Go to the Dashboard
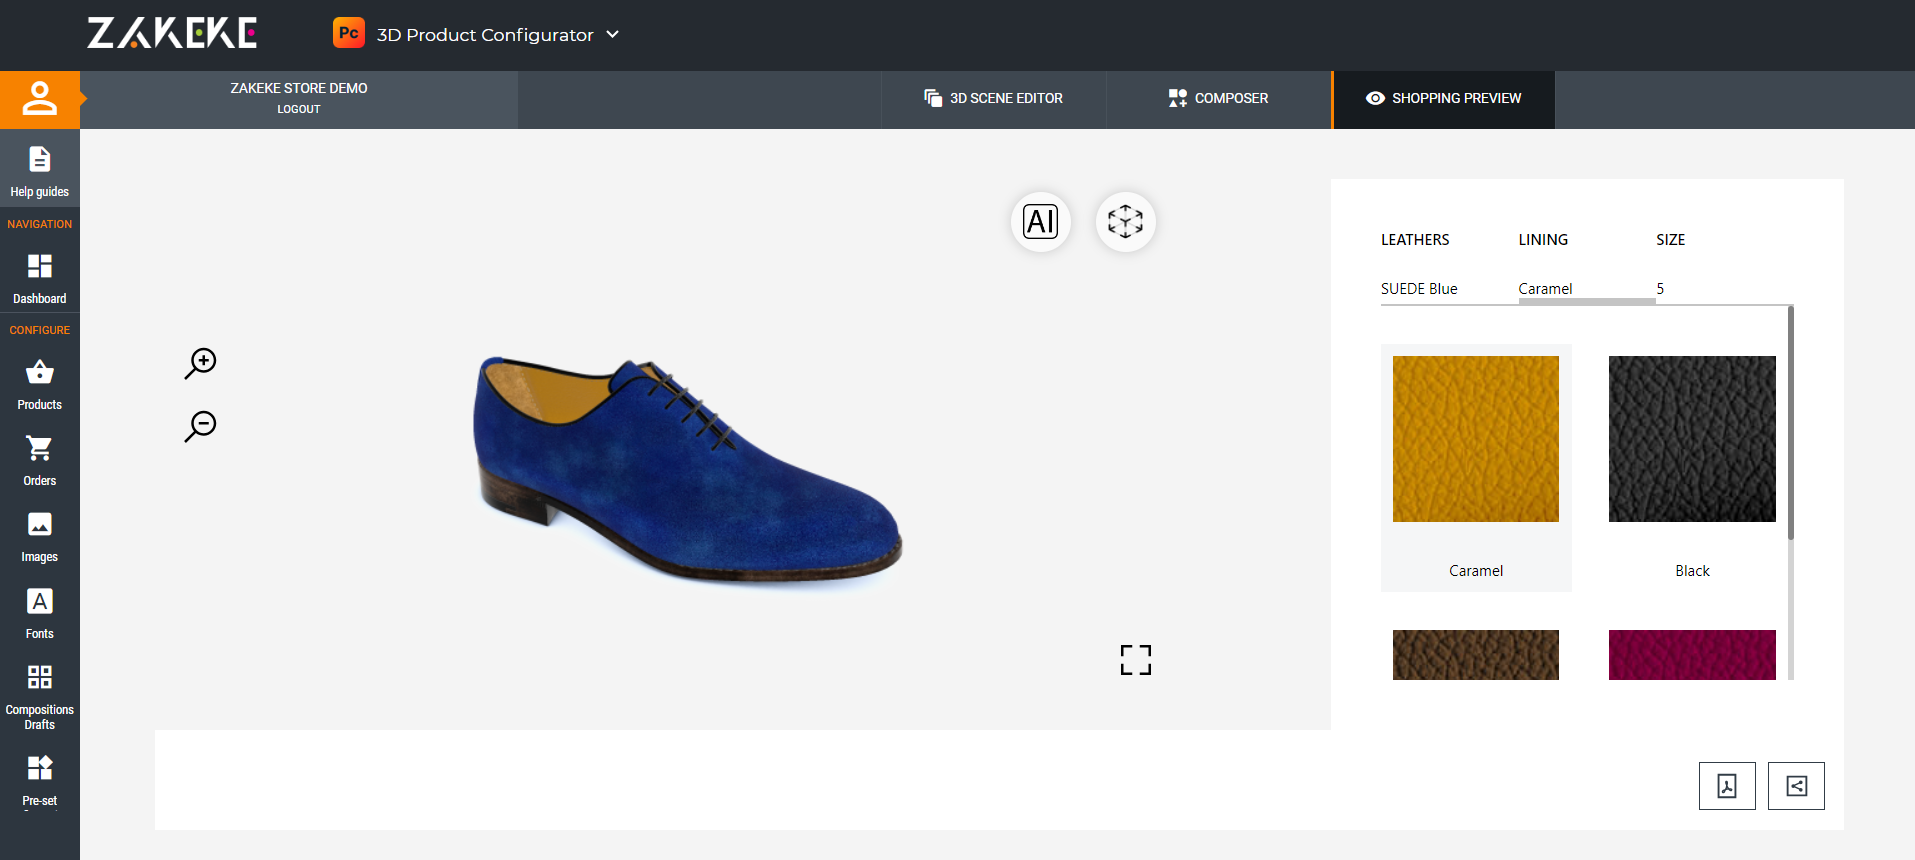 pyautogui.click(x=40, y=279)
